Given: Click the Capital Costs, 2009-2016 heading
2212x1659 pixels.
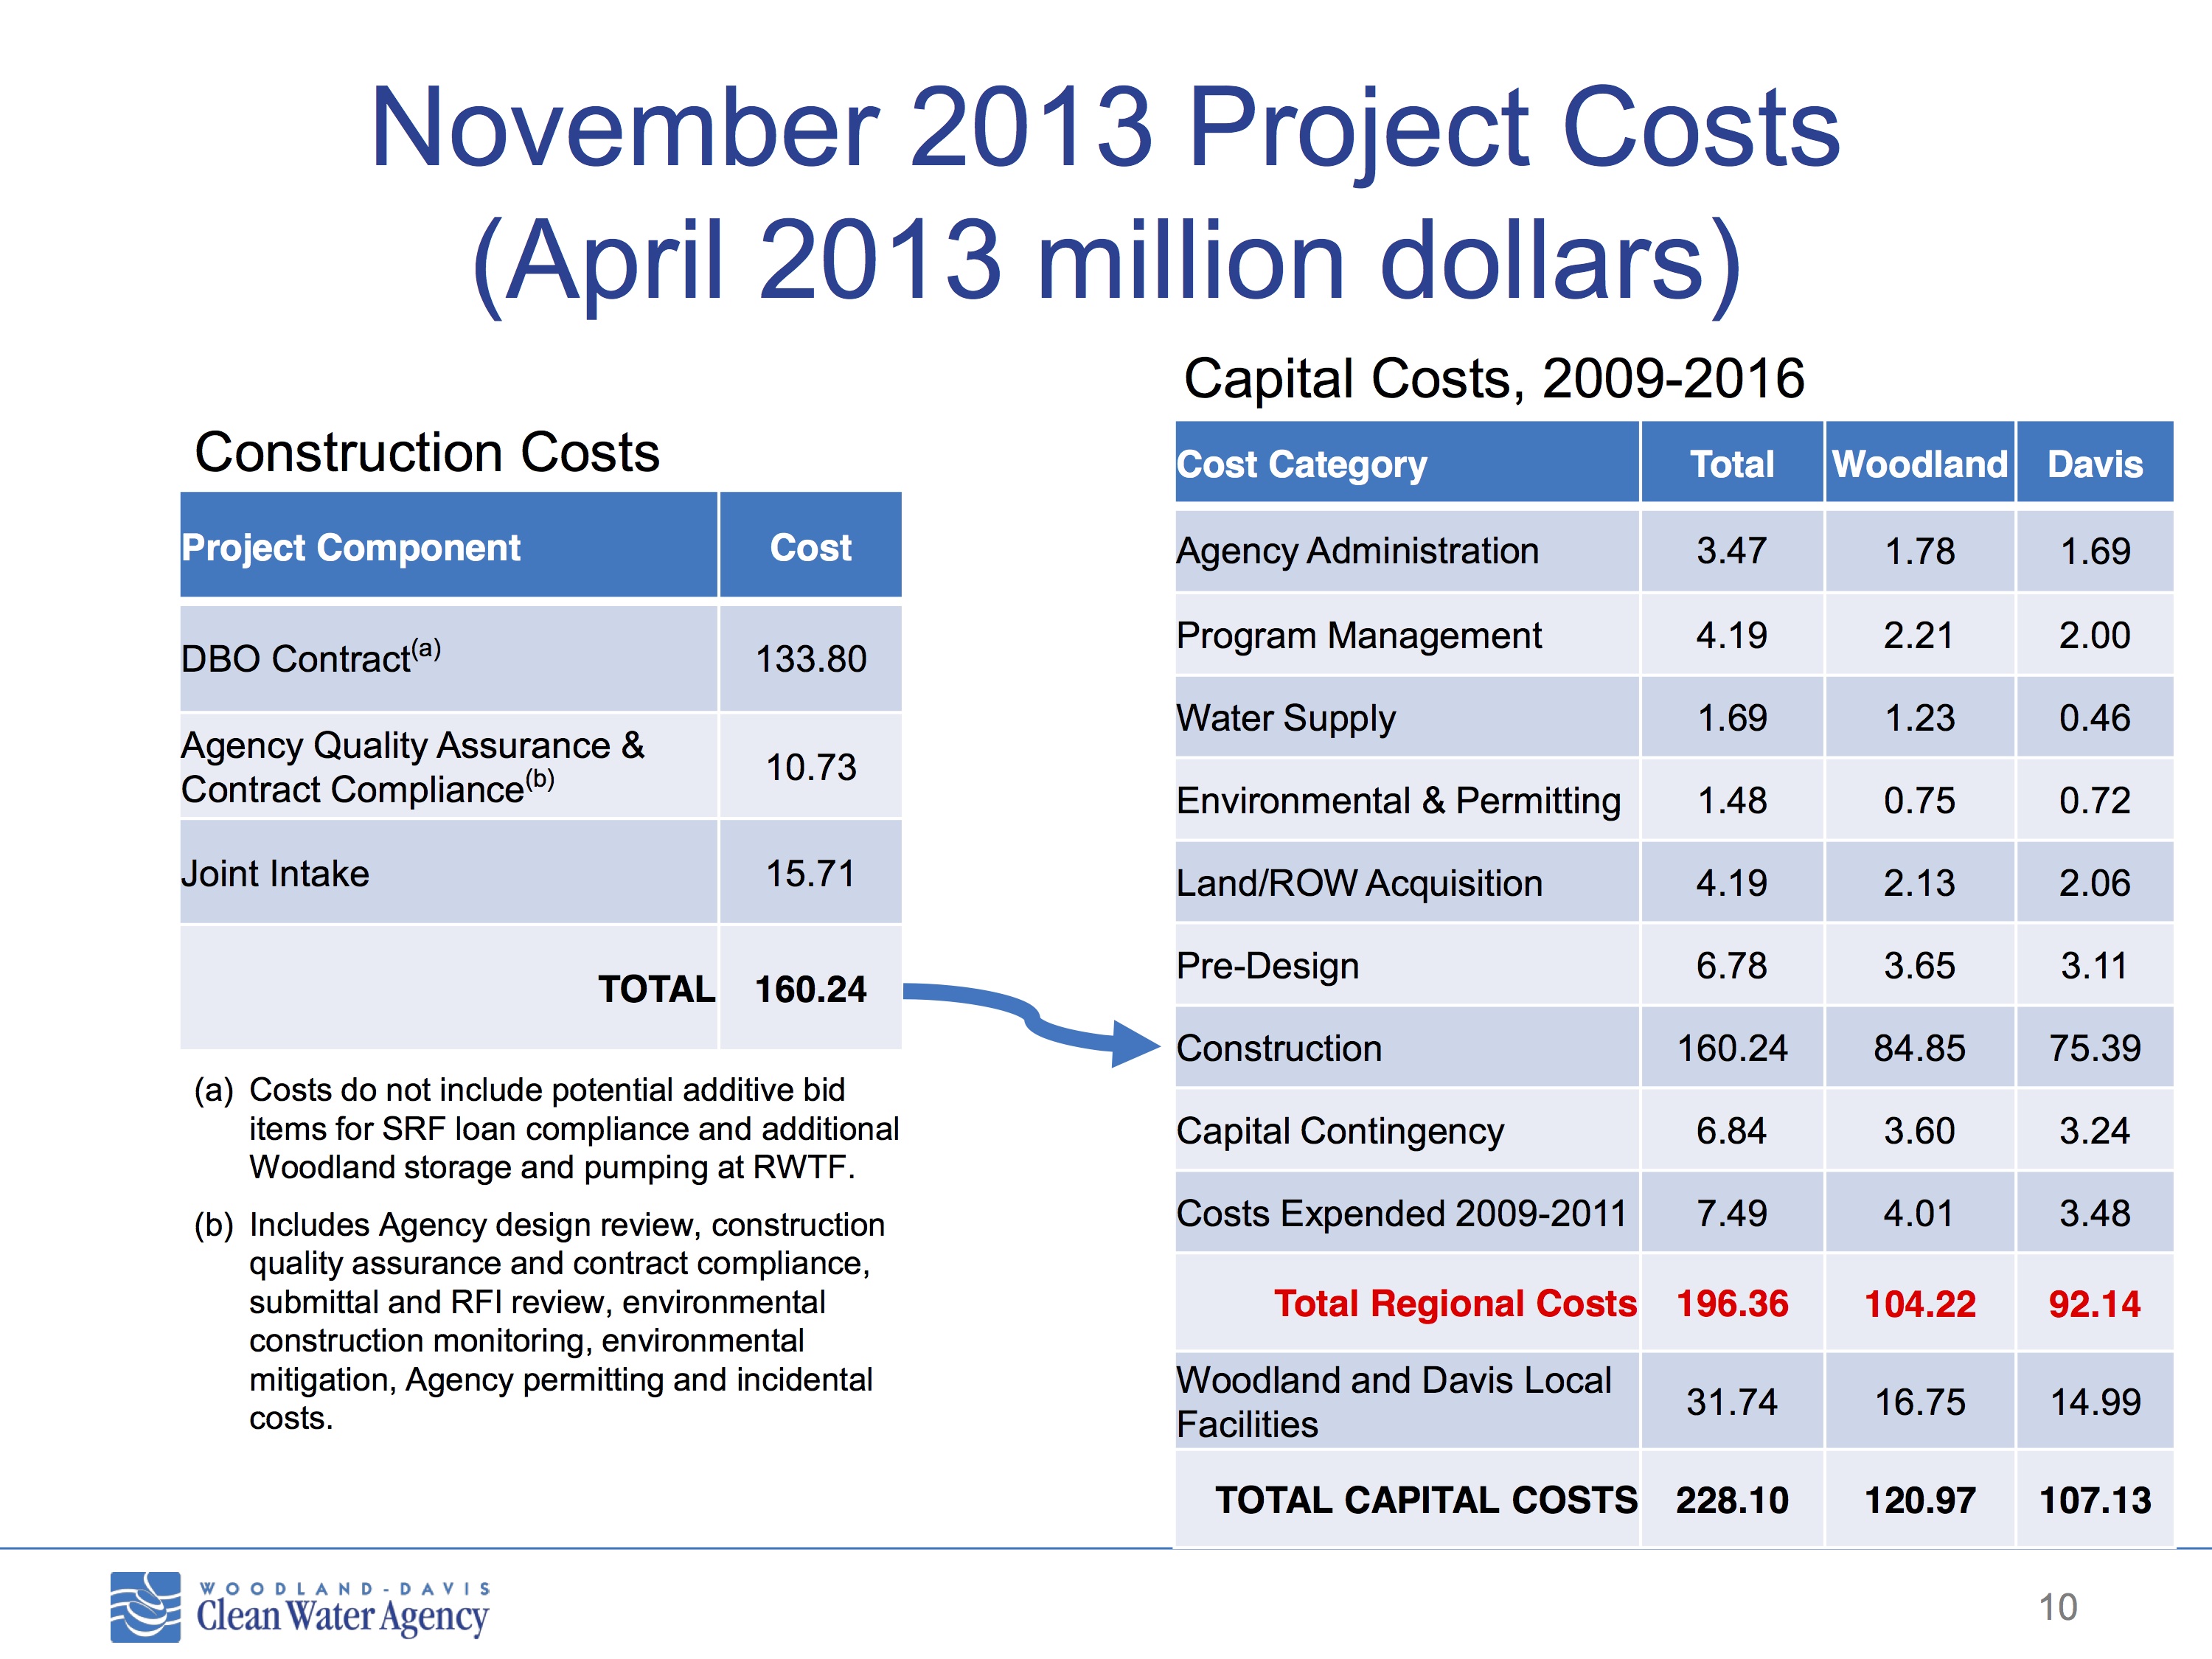Looking at the screenshot, I should click(x=1494, y=379).
